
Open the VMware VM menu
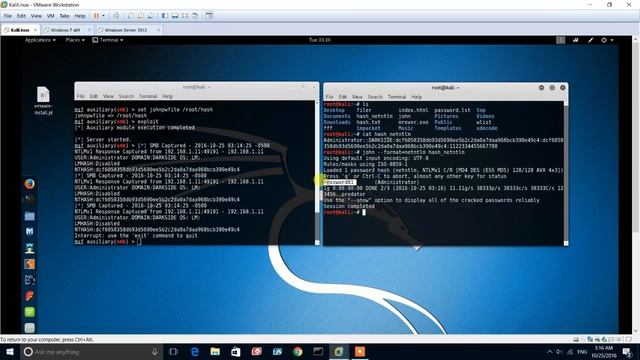(51, 16)
